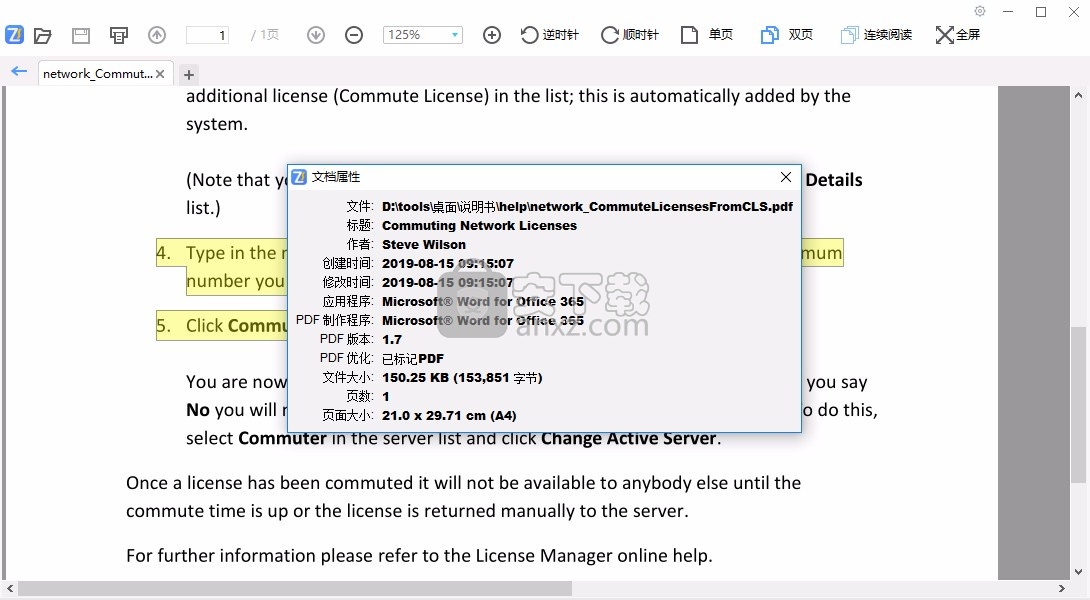1090x600 pixels.
Task: Click the vertical scrollbar down arrow
Action: pos(1078,572)
